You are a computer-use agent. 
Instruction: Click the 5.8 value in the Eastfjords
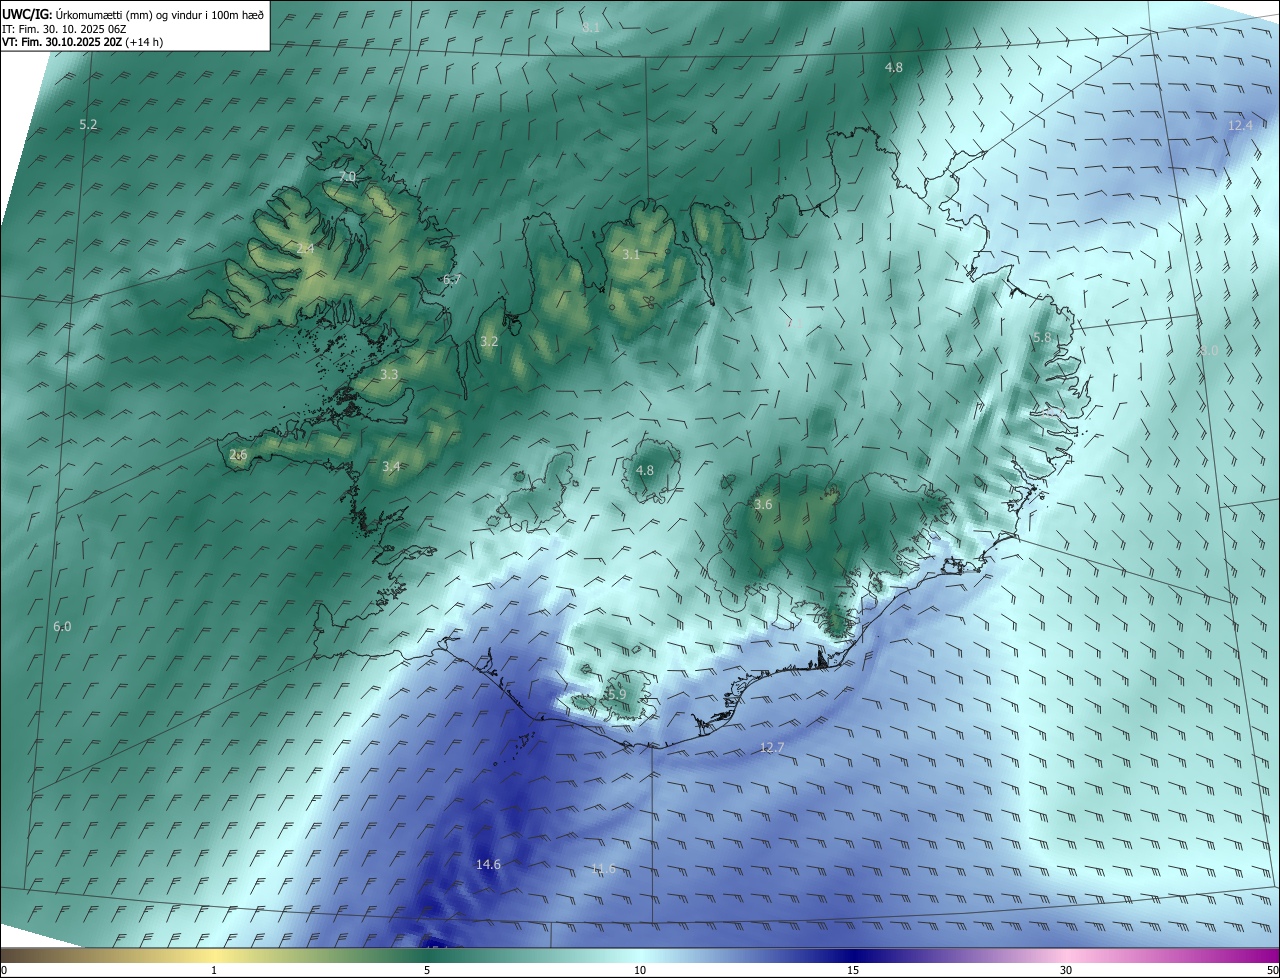1042,338
